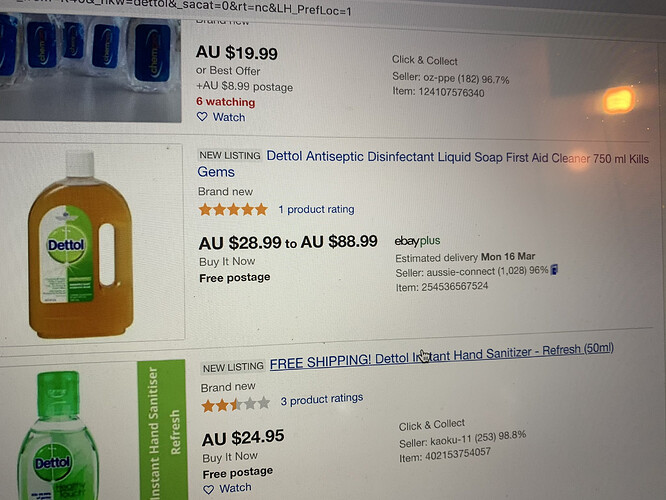Screen dimensions: 666x500
Task: Open the '1 product rating' link
Action: 316,209
